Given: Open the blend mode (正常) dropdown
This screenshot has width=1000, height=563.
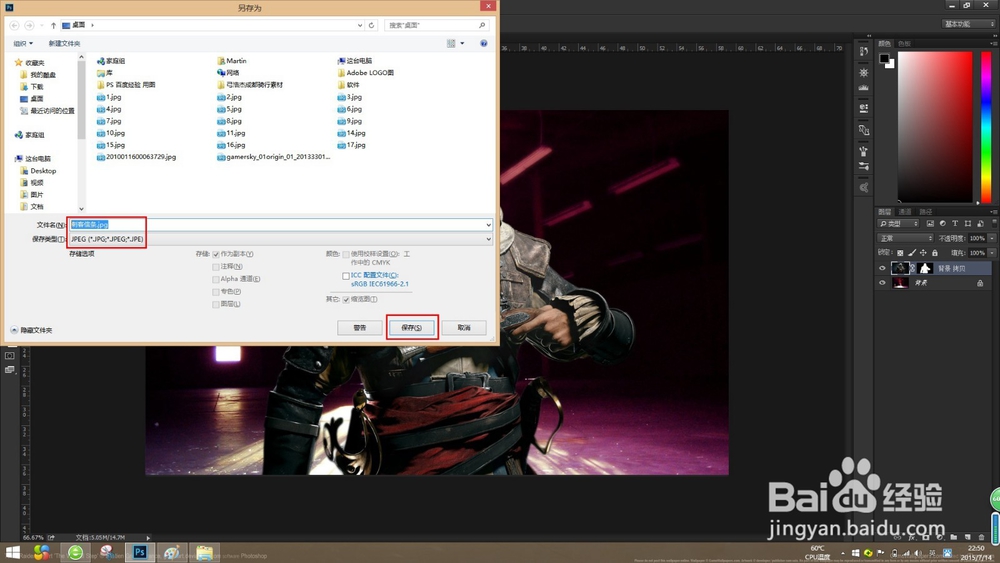Looking at the screenshot, I should point(906,238).
